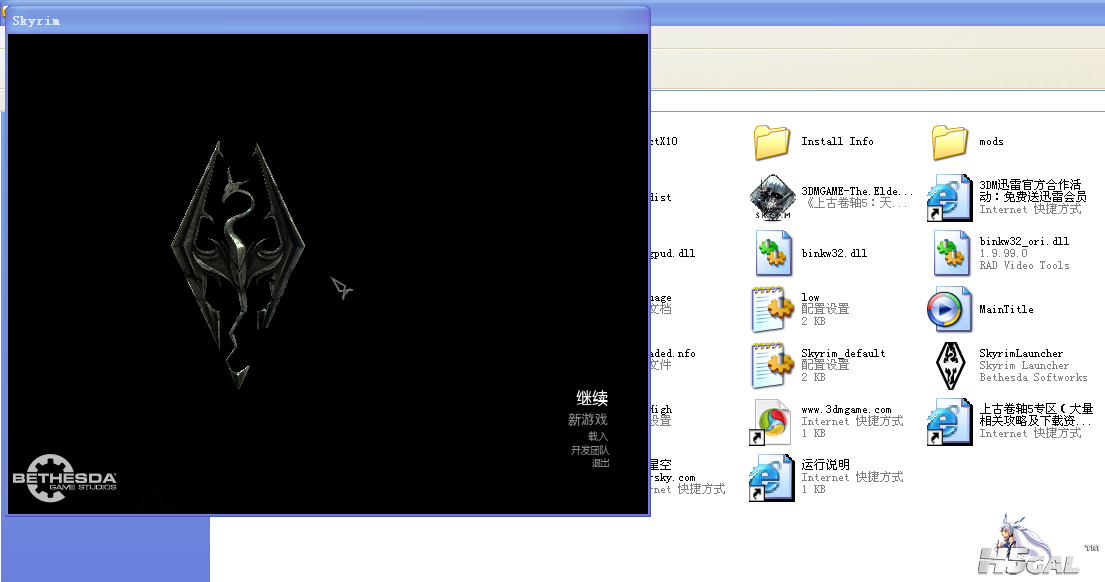Viewport: 1105px width, 582px height.
Task: Select the 上古卷轴5专区 shortcut icon
Action: pyautogui.click(x=949, y=422)
